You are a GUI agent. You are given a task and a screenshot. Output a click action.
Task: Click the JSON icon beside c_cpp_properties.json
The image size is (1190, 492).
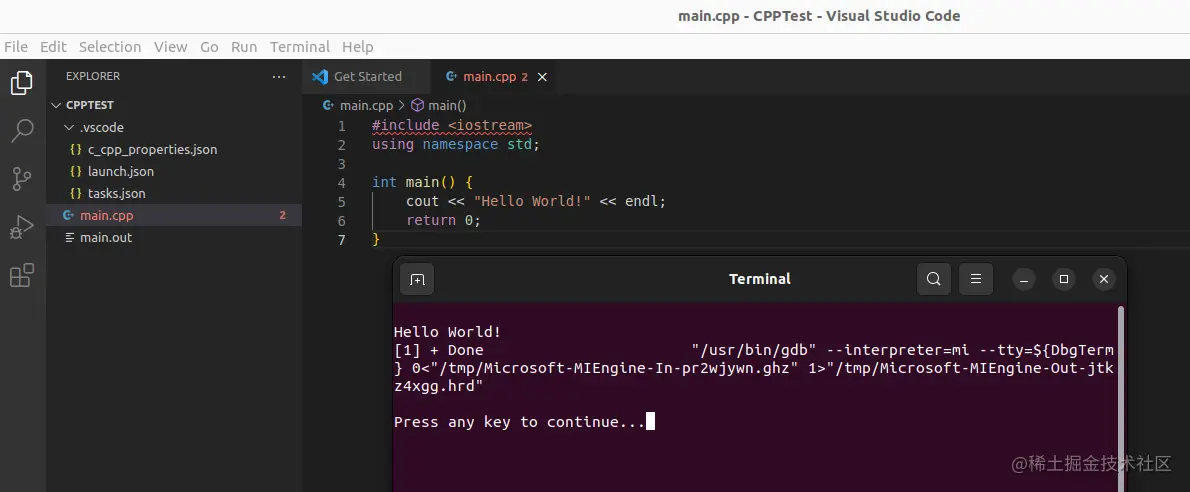75,150
